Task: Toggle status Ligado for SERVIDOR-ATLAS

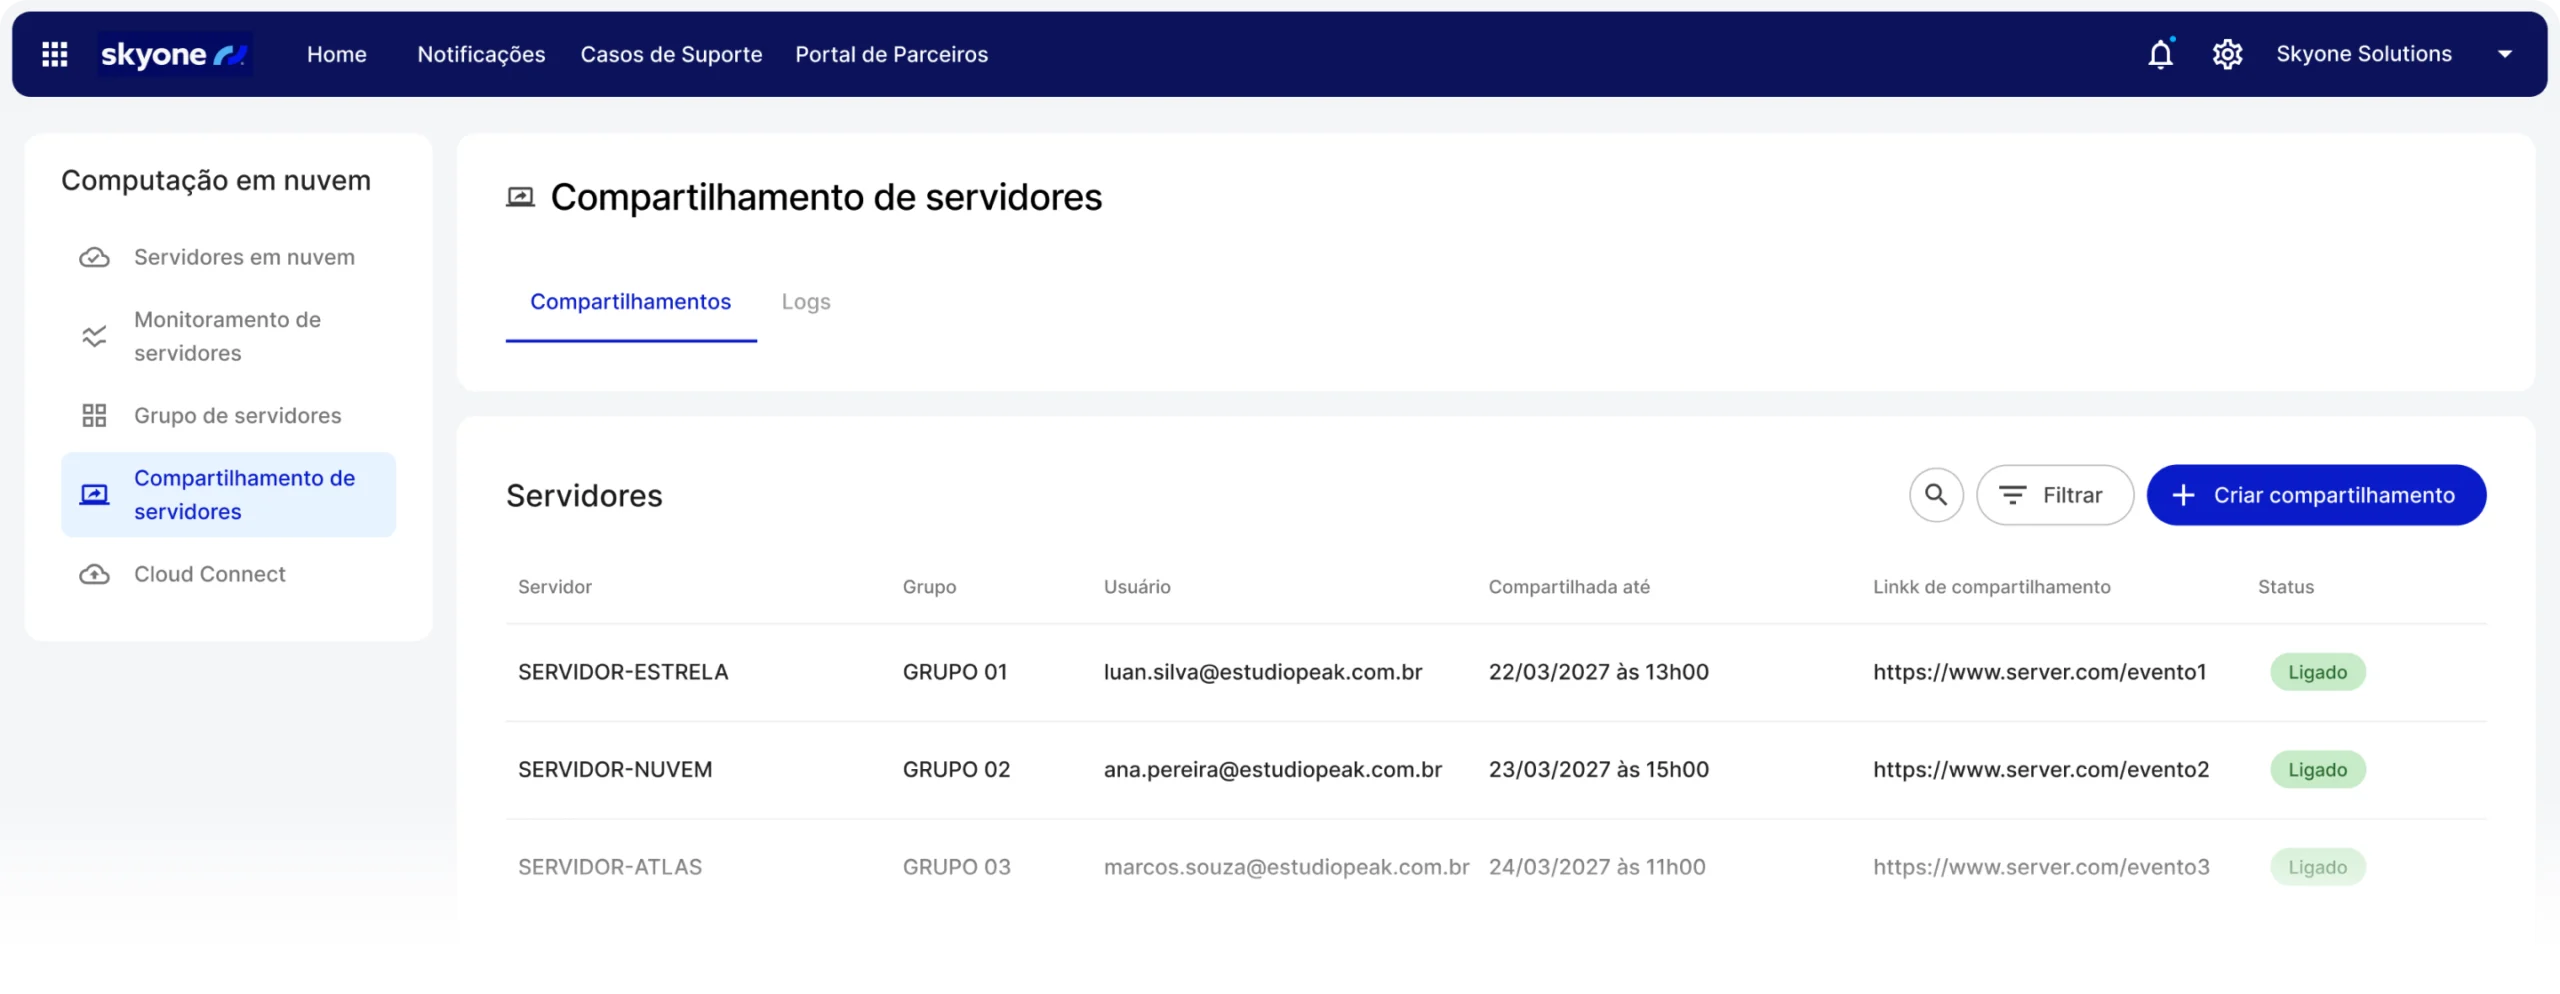Action: tap(2317, 866)
